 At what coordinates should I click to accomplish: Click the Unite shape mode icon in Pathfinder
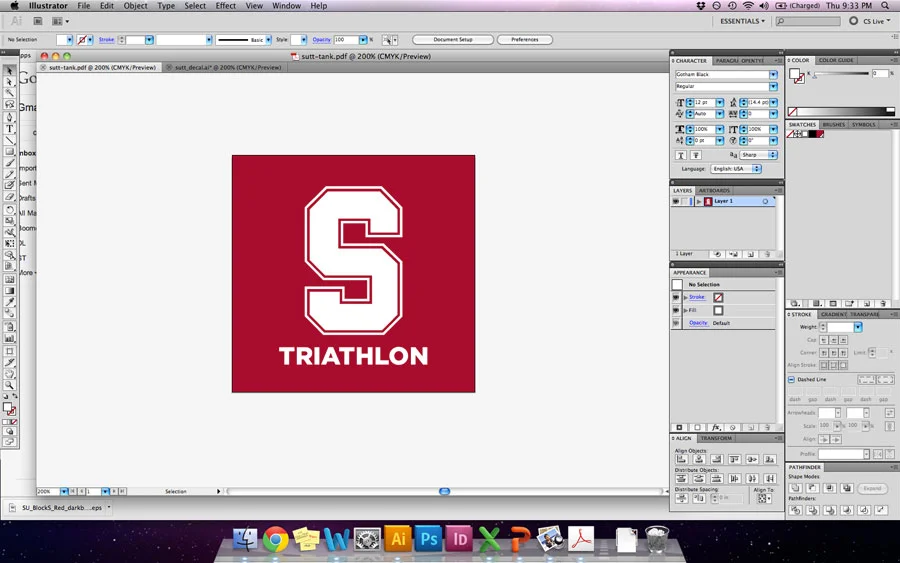796,488
